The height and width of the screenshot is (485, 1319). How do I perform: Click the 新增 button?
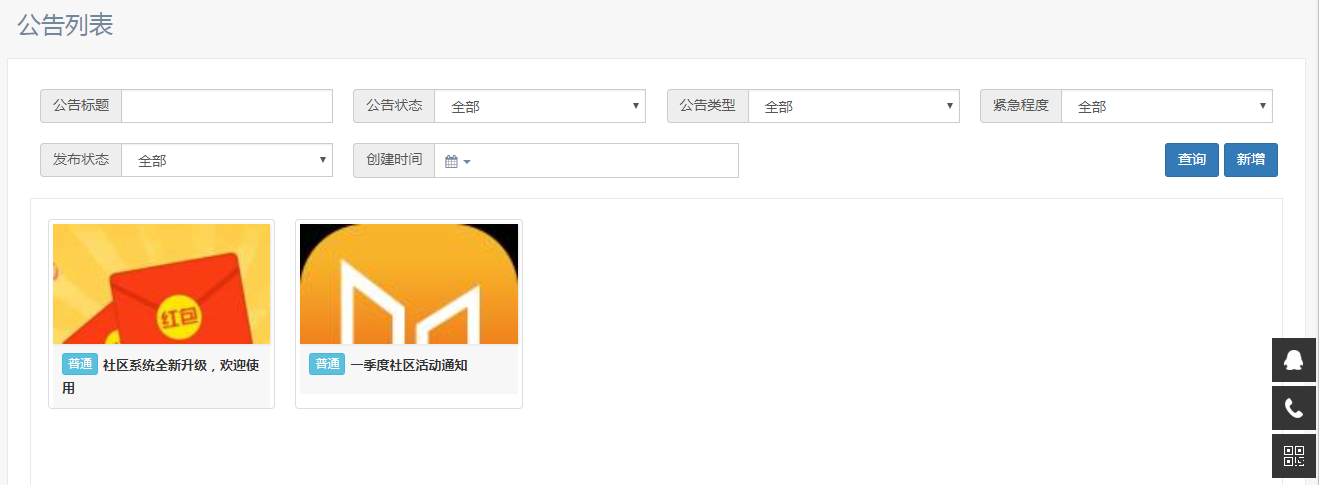click(1251, 160)
